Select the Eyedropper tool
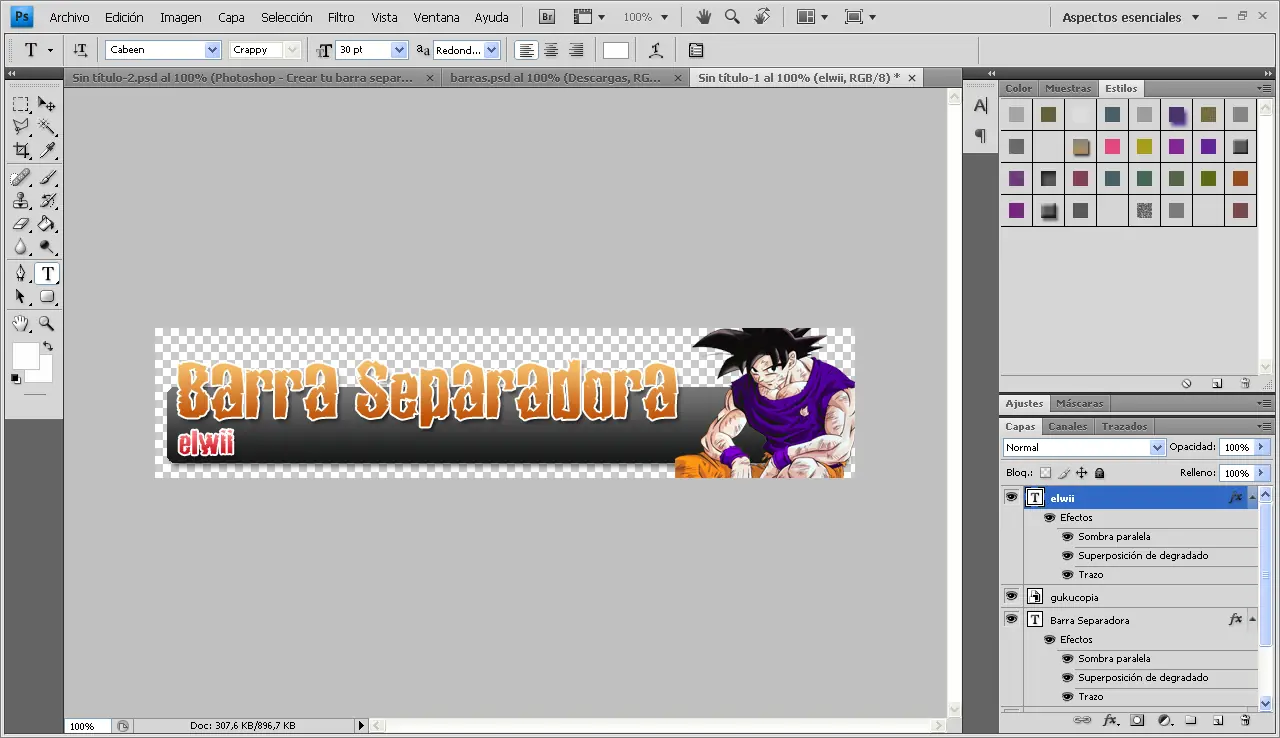The height and width of the screenshot is (738, 1280). coord(47,150)
